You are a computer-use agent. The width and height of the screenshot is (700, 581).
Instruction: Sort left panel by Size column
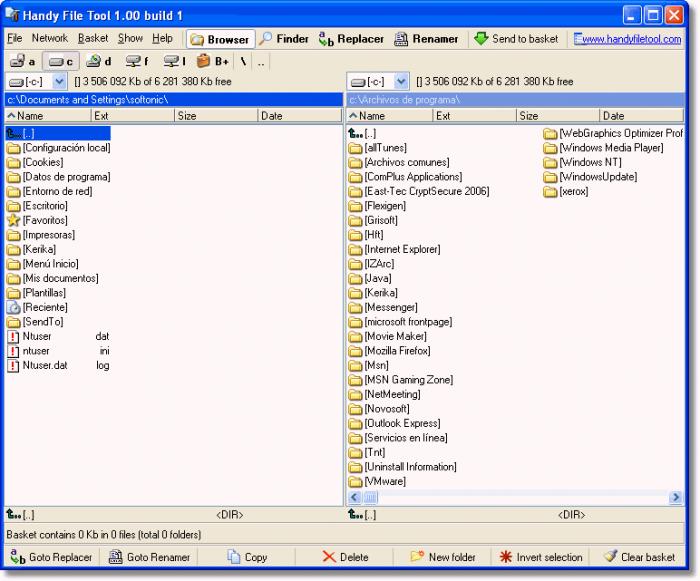[216, 116]
